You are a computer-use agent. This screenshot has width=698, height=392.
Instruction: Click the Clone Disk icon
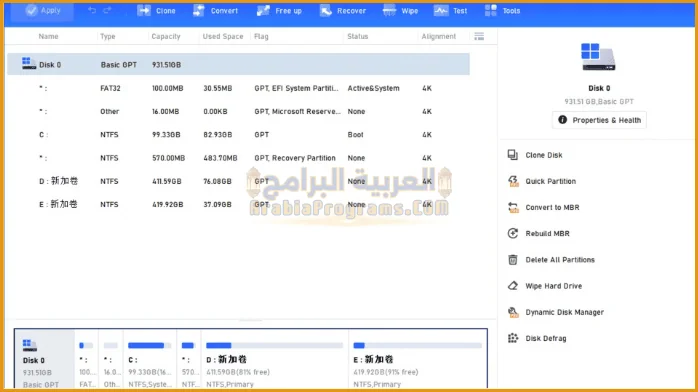tap(513, 155)
